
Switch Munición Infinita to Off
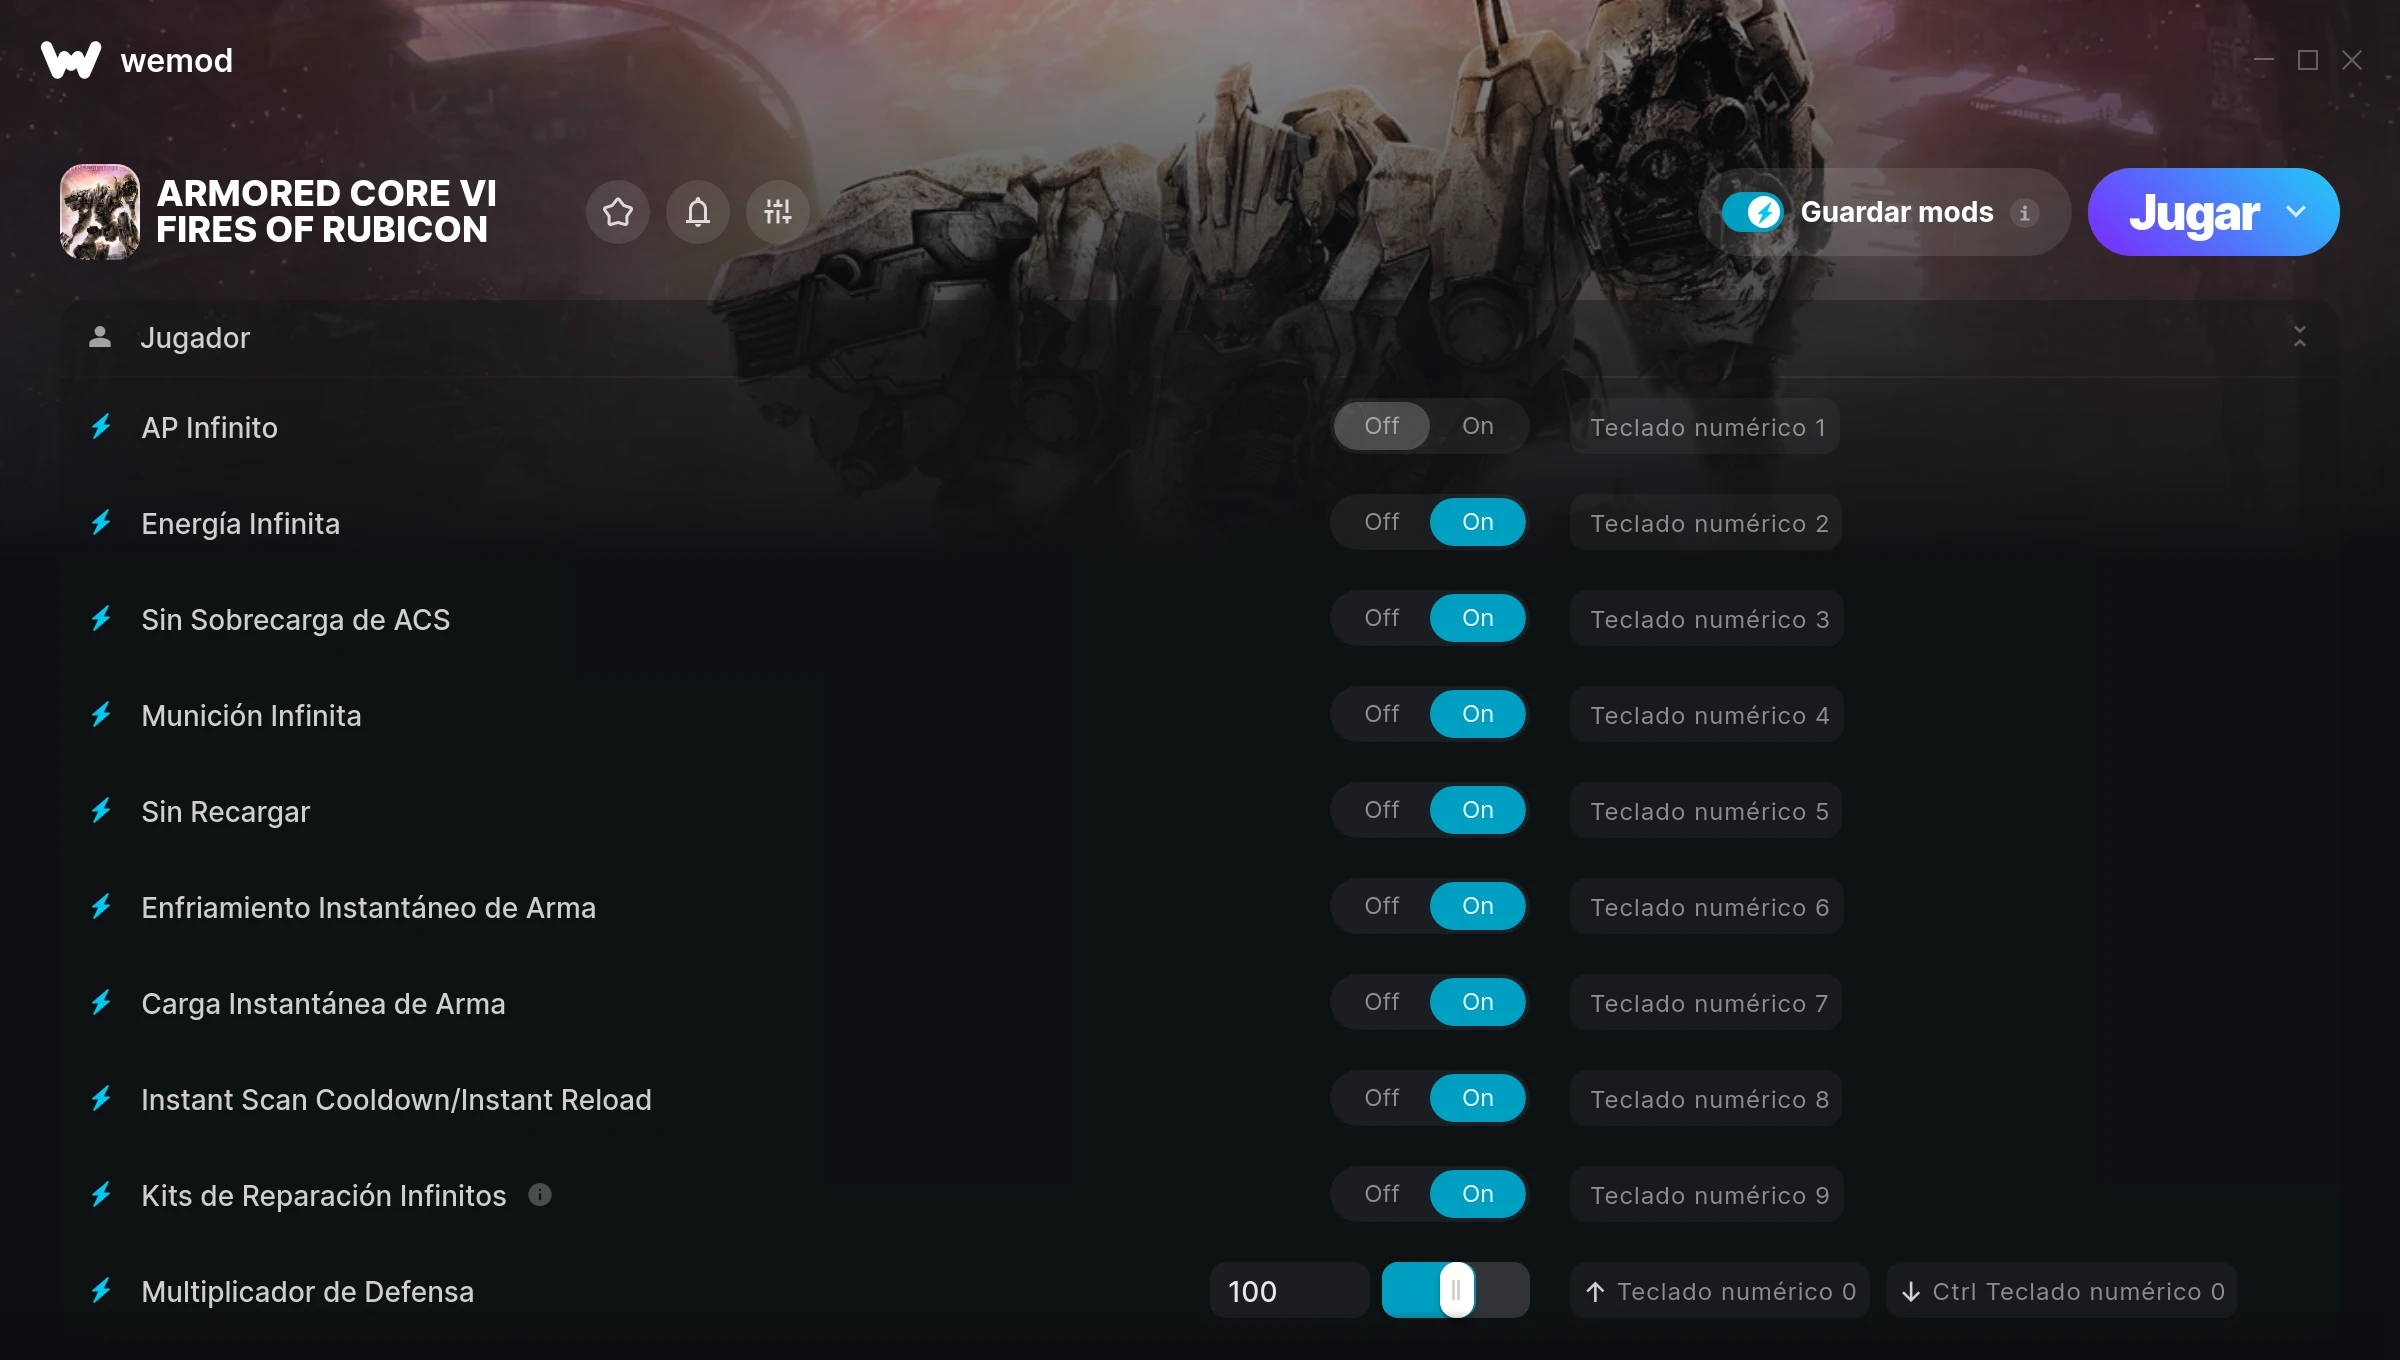pos(1381,714)
